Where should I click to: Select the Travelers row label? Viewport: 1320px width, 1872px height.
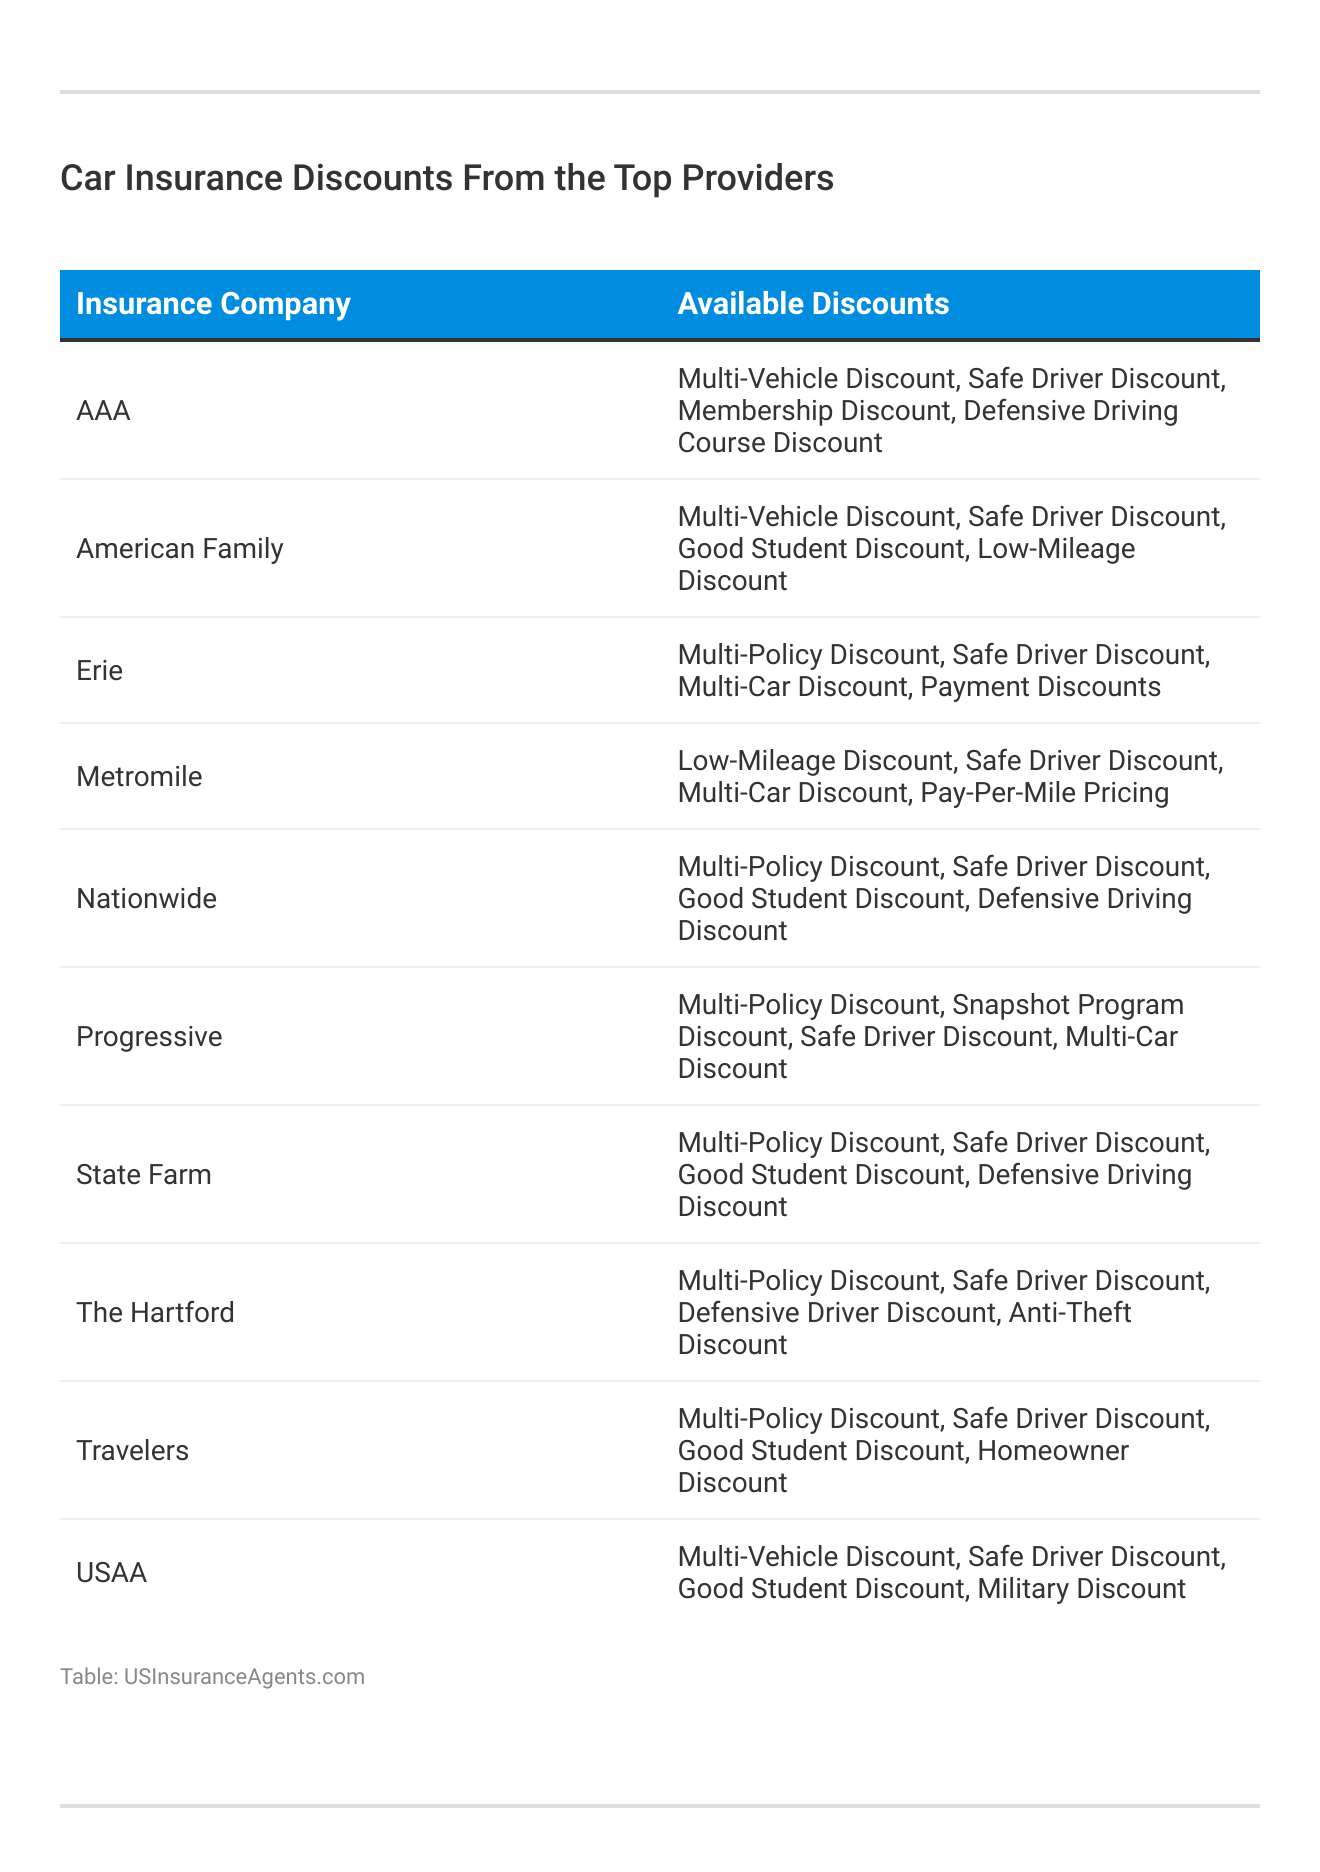tap(132, 1451)
